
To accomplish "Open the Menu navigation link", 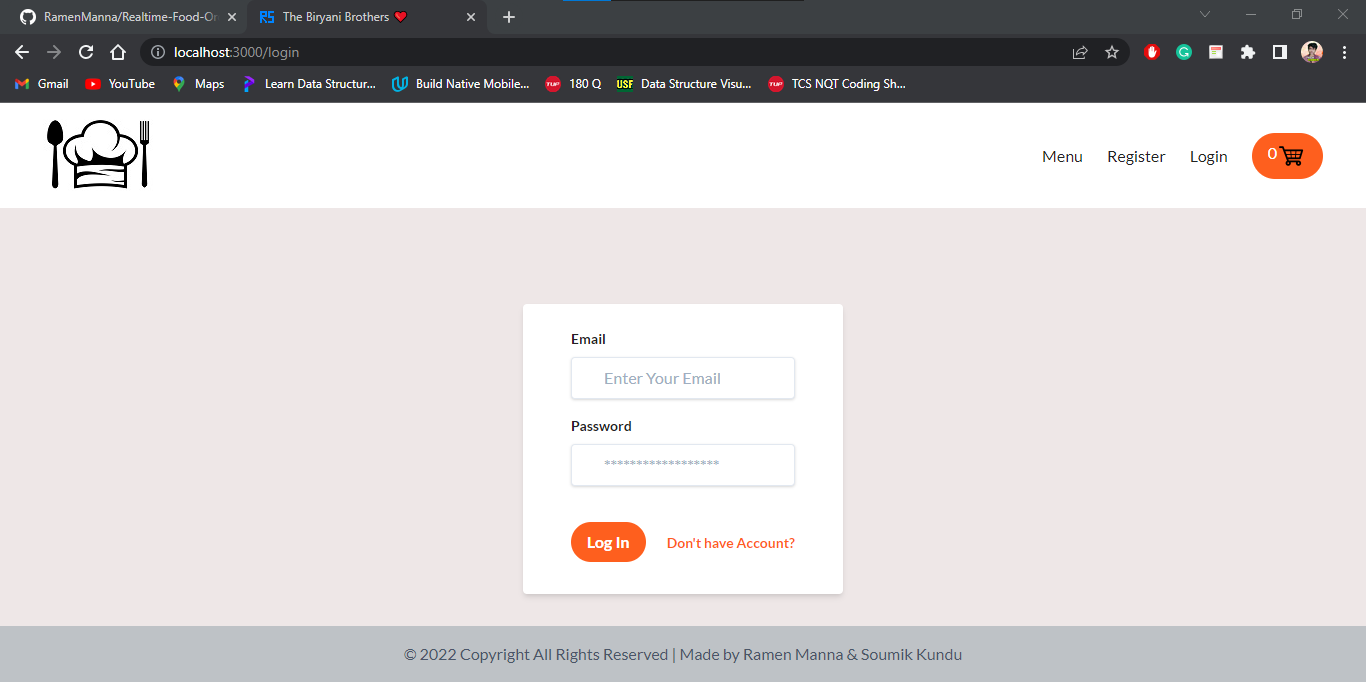I will pyautogui.click(x=1062, y=156).
